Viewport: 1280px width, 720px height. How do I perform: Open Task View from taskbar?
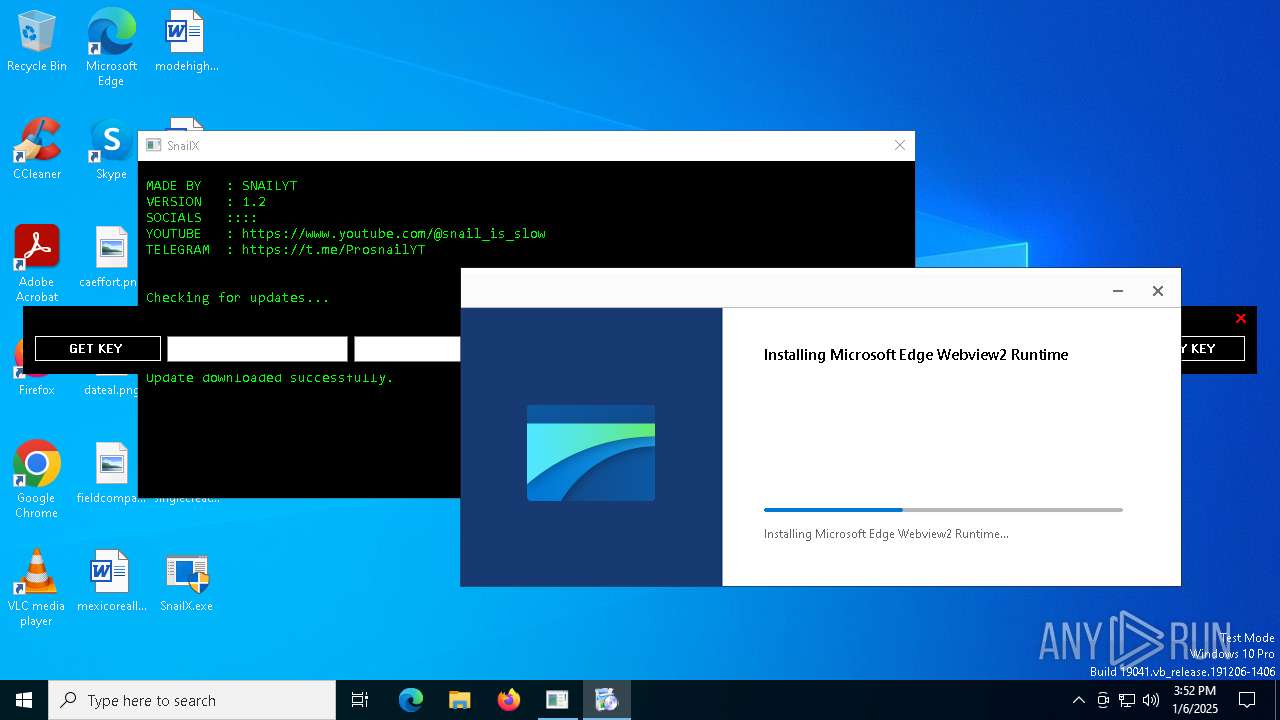360,700
